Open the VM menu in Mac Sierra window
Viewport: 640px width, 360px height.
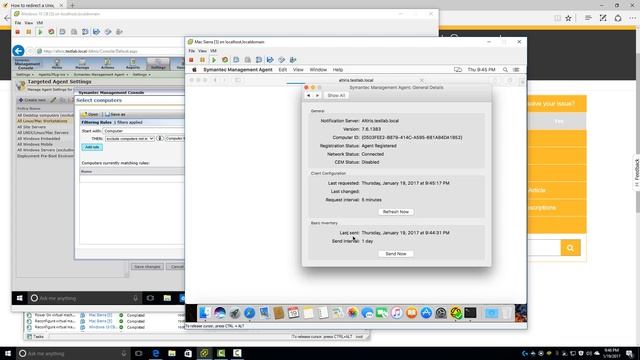213,51
